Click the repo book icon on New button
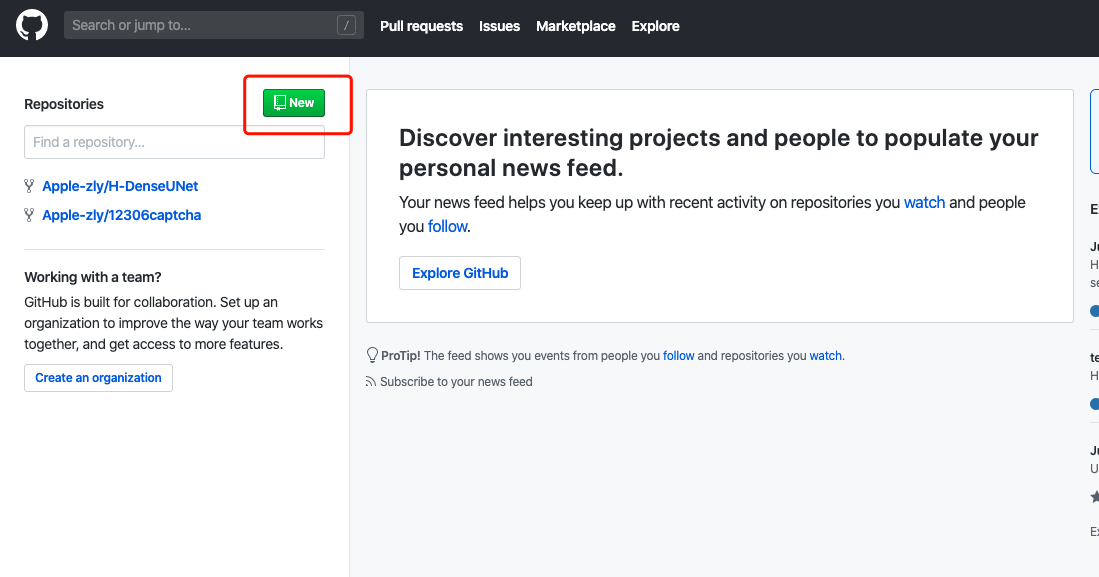This screenshot has height=577, width=1099. tap(280, 102)
